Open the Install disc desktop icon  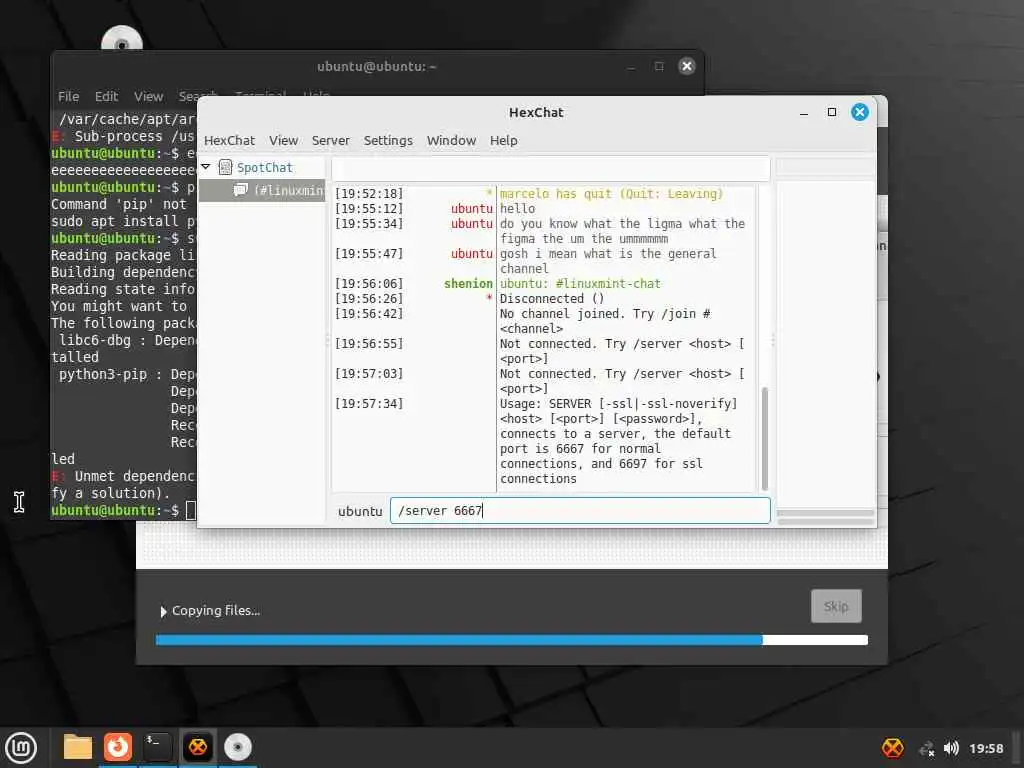[122, 38]
